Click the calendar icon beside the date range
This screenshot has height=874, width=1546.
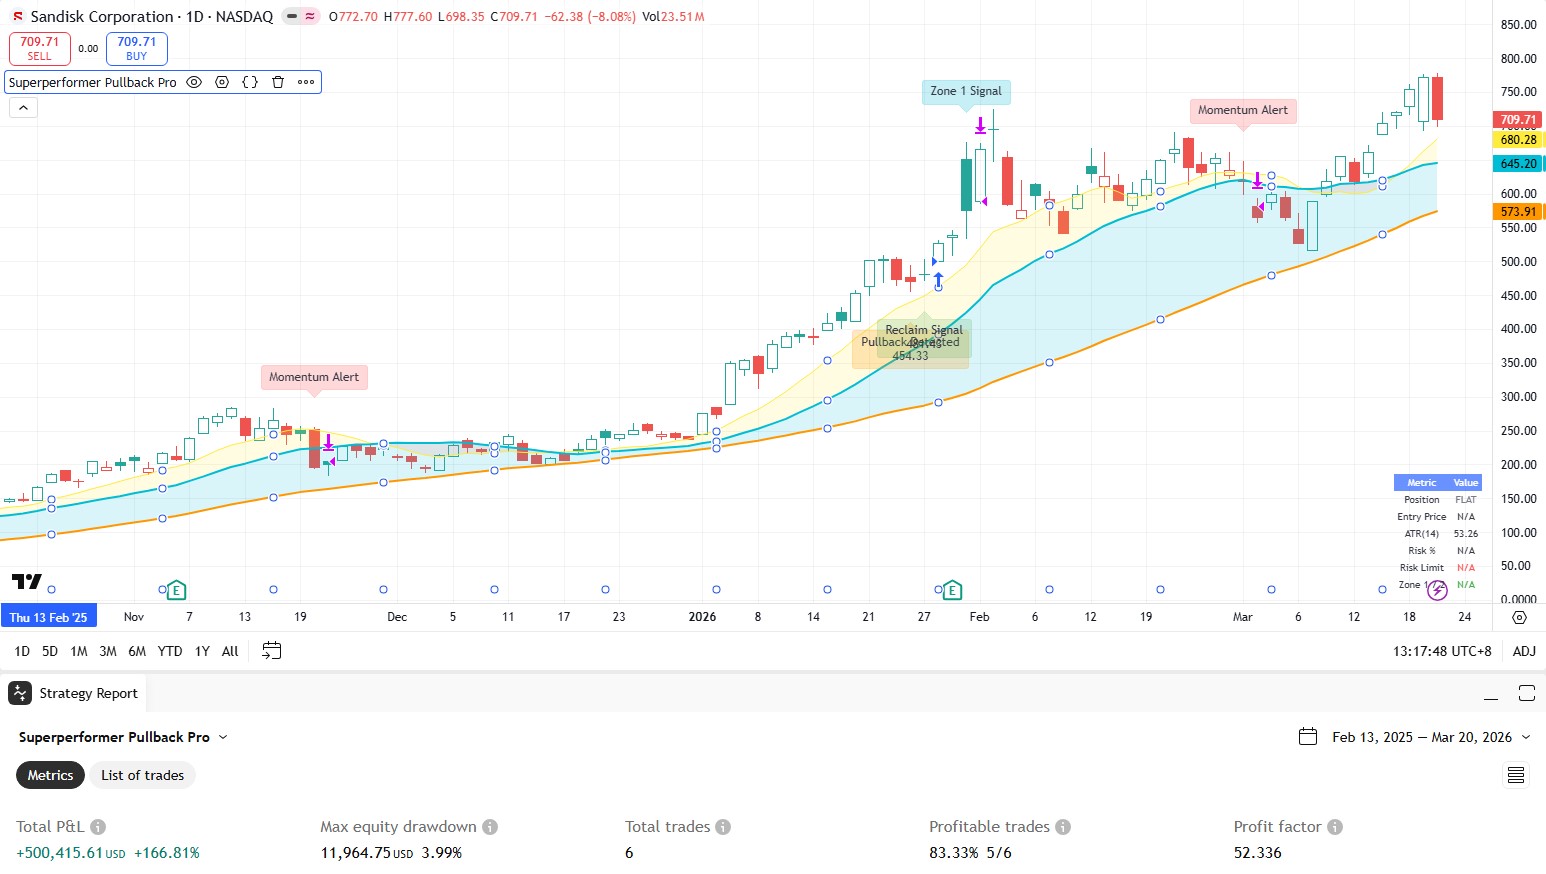pos(1307,737)
